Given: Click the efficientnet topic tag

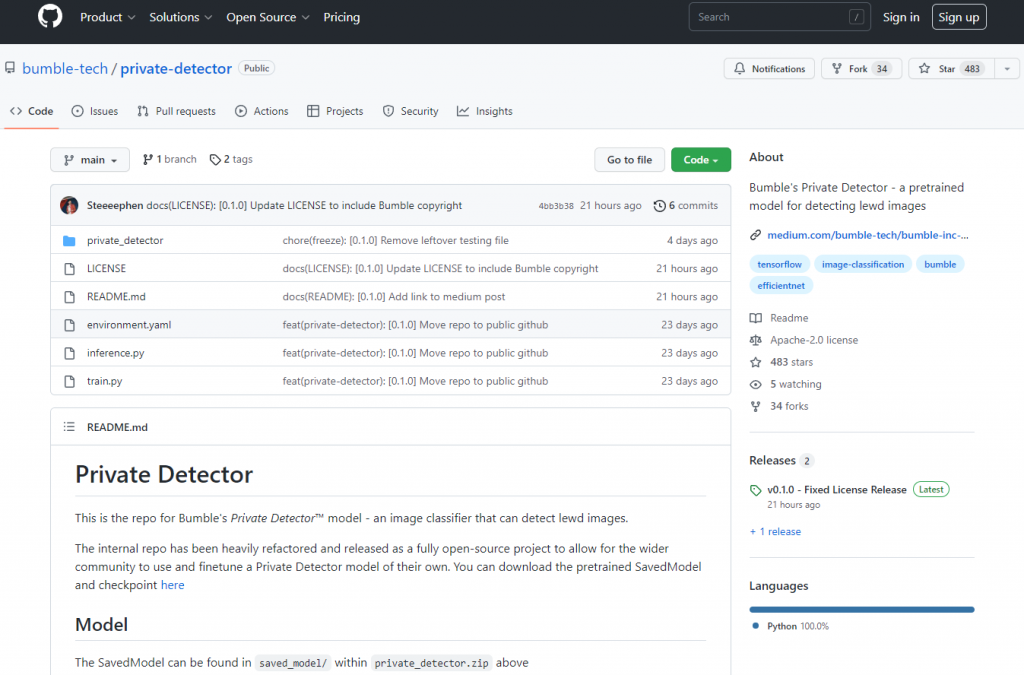Looking at the screenshot, I should (781, 285).
